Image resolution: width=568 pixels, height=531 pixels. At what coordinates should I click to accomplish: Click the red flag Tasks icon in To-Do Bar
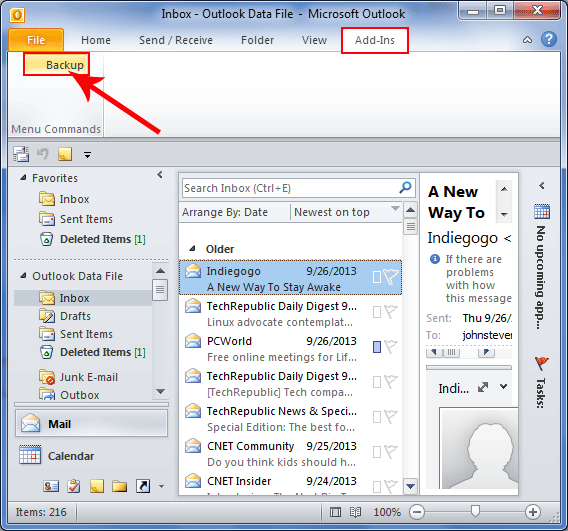point(542,363)
